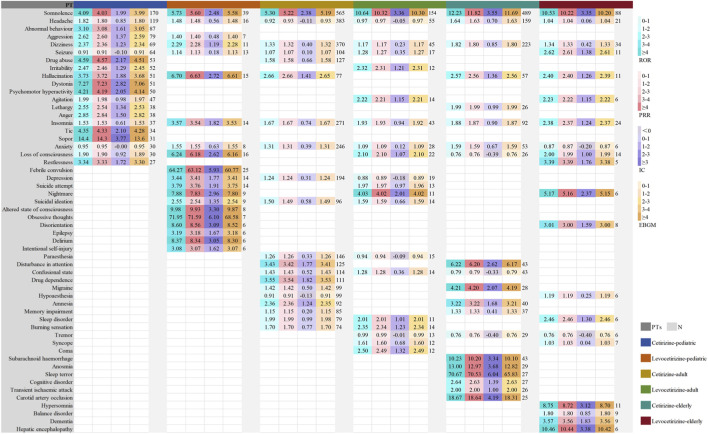This screenshot has width=708, height=434.
Task: Click the Dystonia row label
Action: (62, 84)
